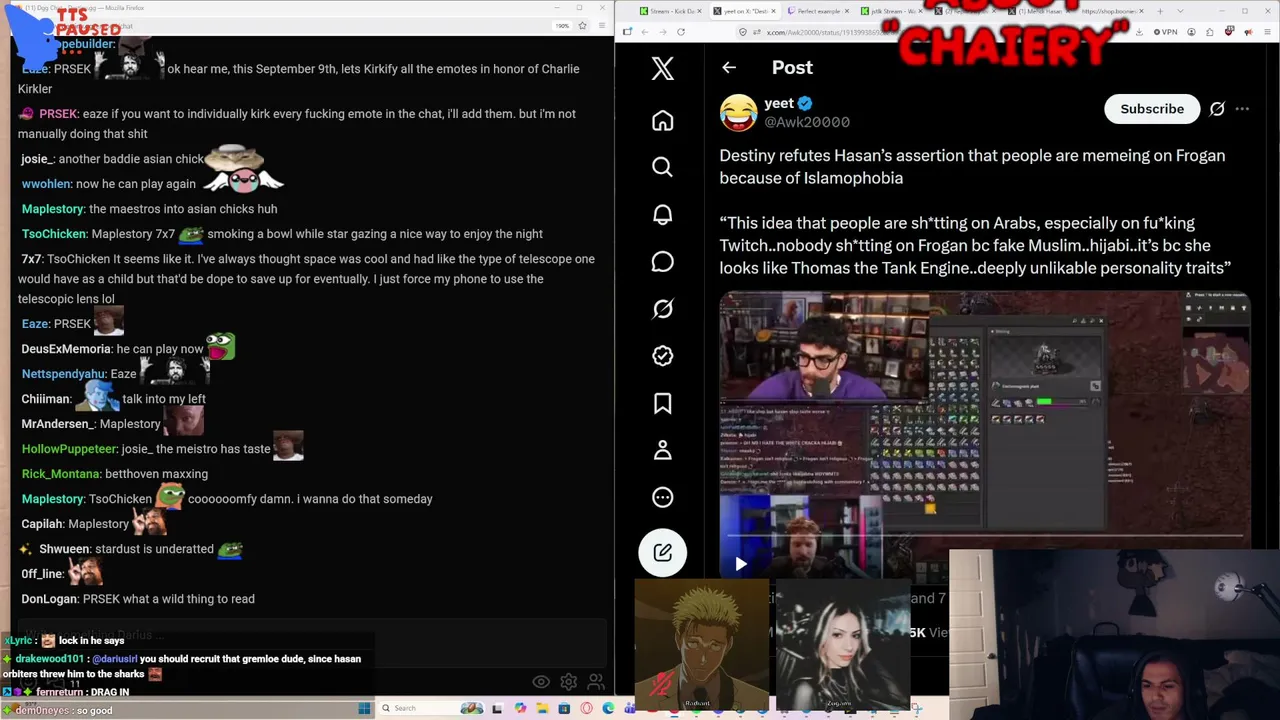Click the HollowPuppeteer username in chat
1280x720 pixels.
70,449
